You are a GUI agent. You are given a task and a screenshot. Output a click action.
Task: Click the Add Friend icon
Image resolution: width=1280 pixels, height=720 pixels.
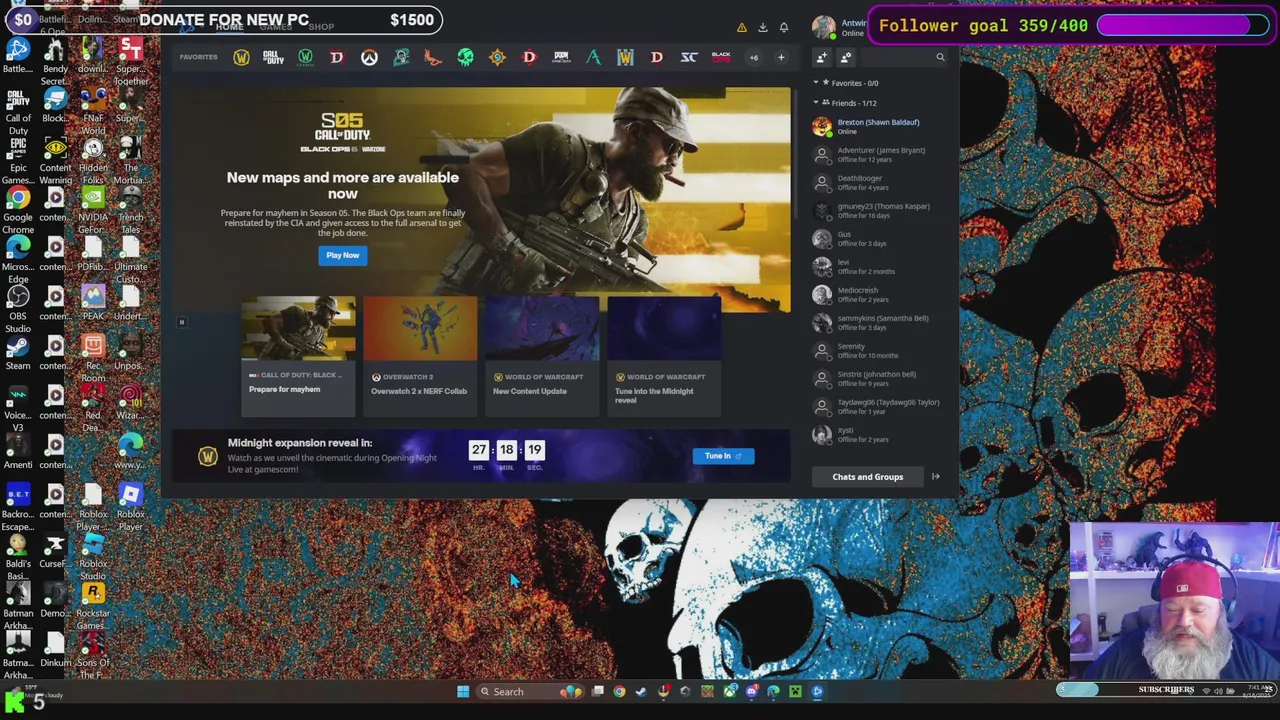coord(822,58)
